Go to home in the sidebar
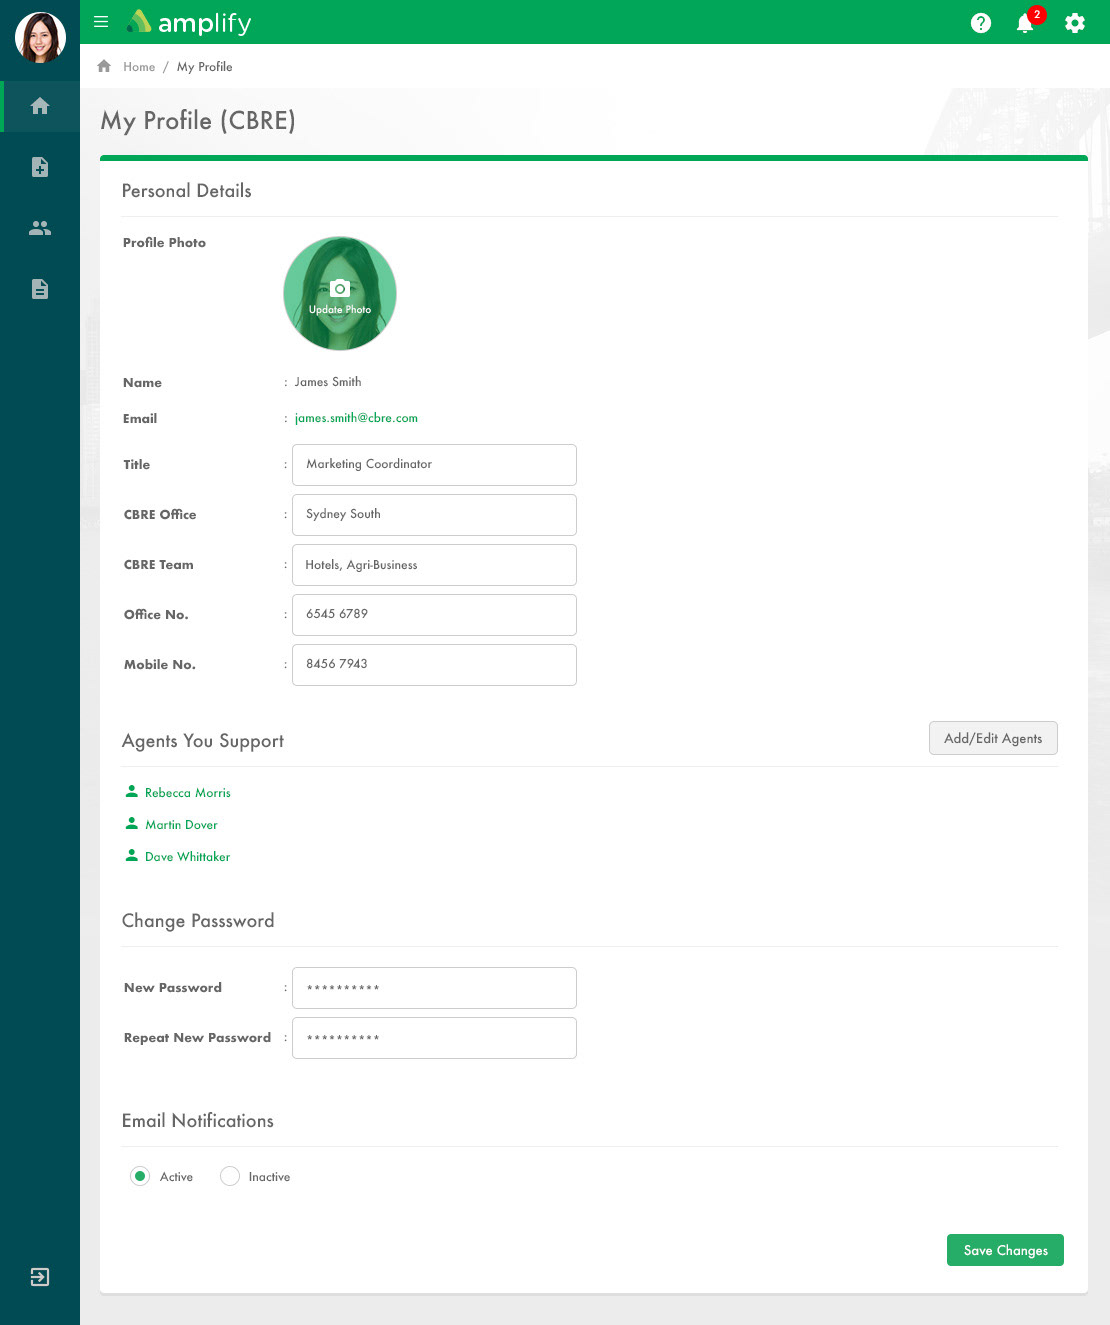 (40, 106)
